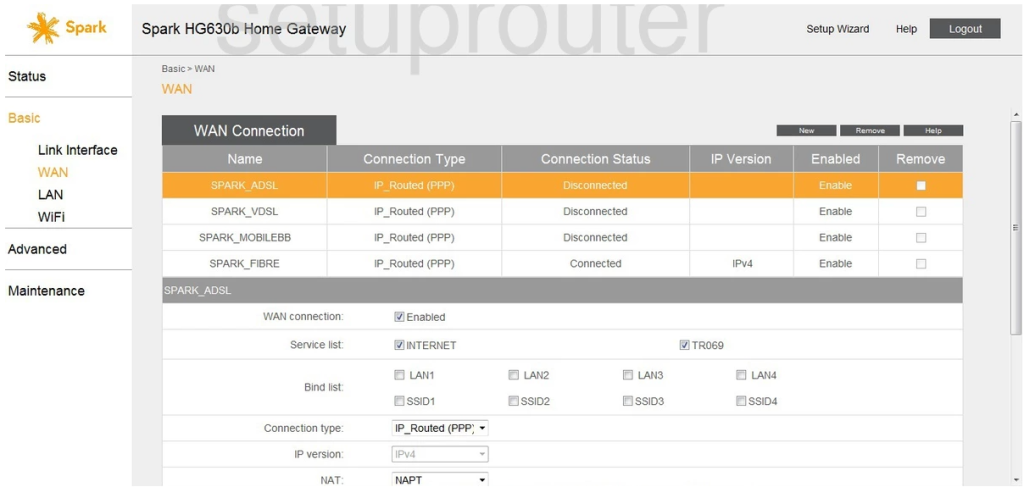This screenshot has width=1024, height=487.
Task: Open the Status menu in sidebar
Action: [x=27, y=76]
